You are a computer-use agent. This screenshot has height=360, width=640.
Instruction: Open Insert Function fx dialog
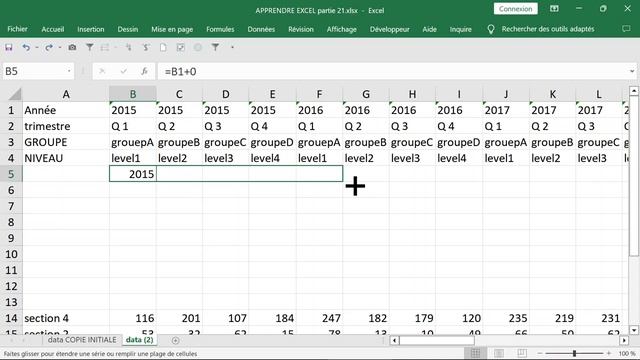click(x=144, y=71)
